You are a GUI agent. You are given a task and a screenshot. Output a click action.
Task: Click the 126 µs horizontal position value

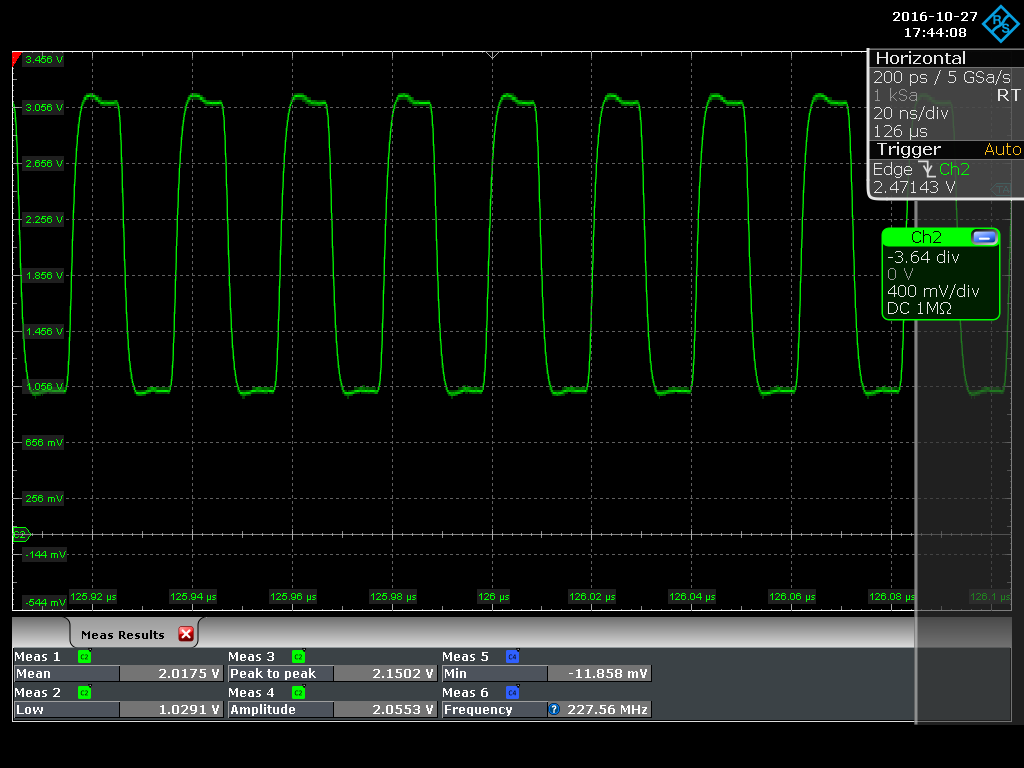tap(900, 131)
